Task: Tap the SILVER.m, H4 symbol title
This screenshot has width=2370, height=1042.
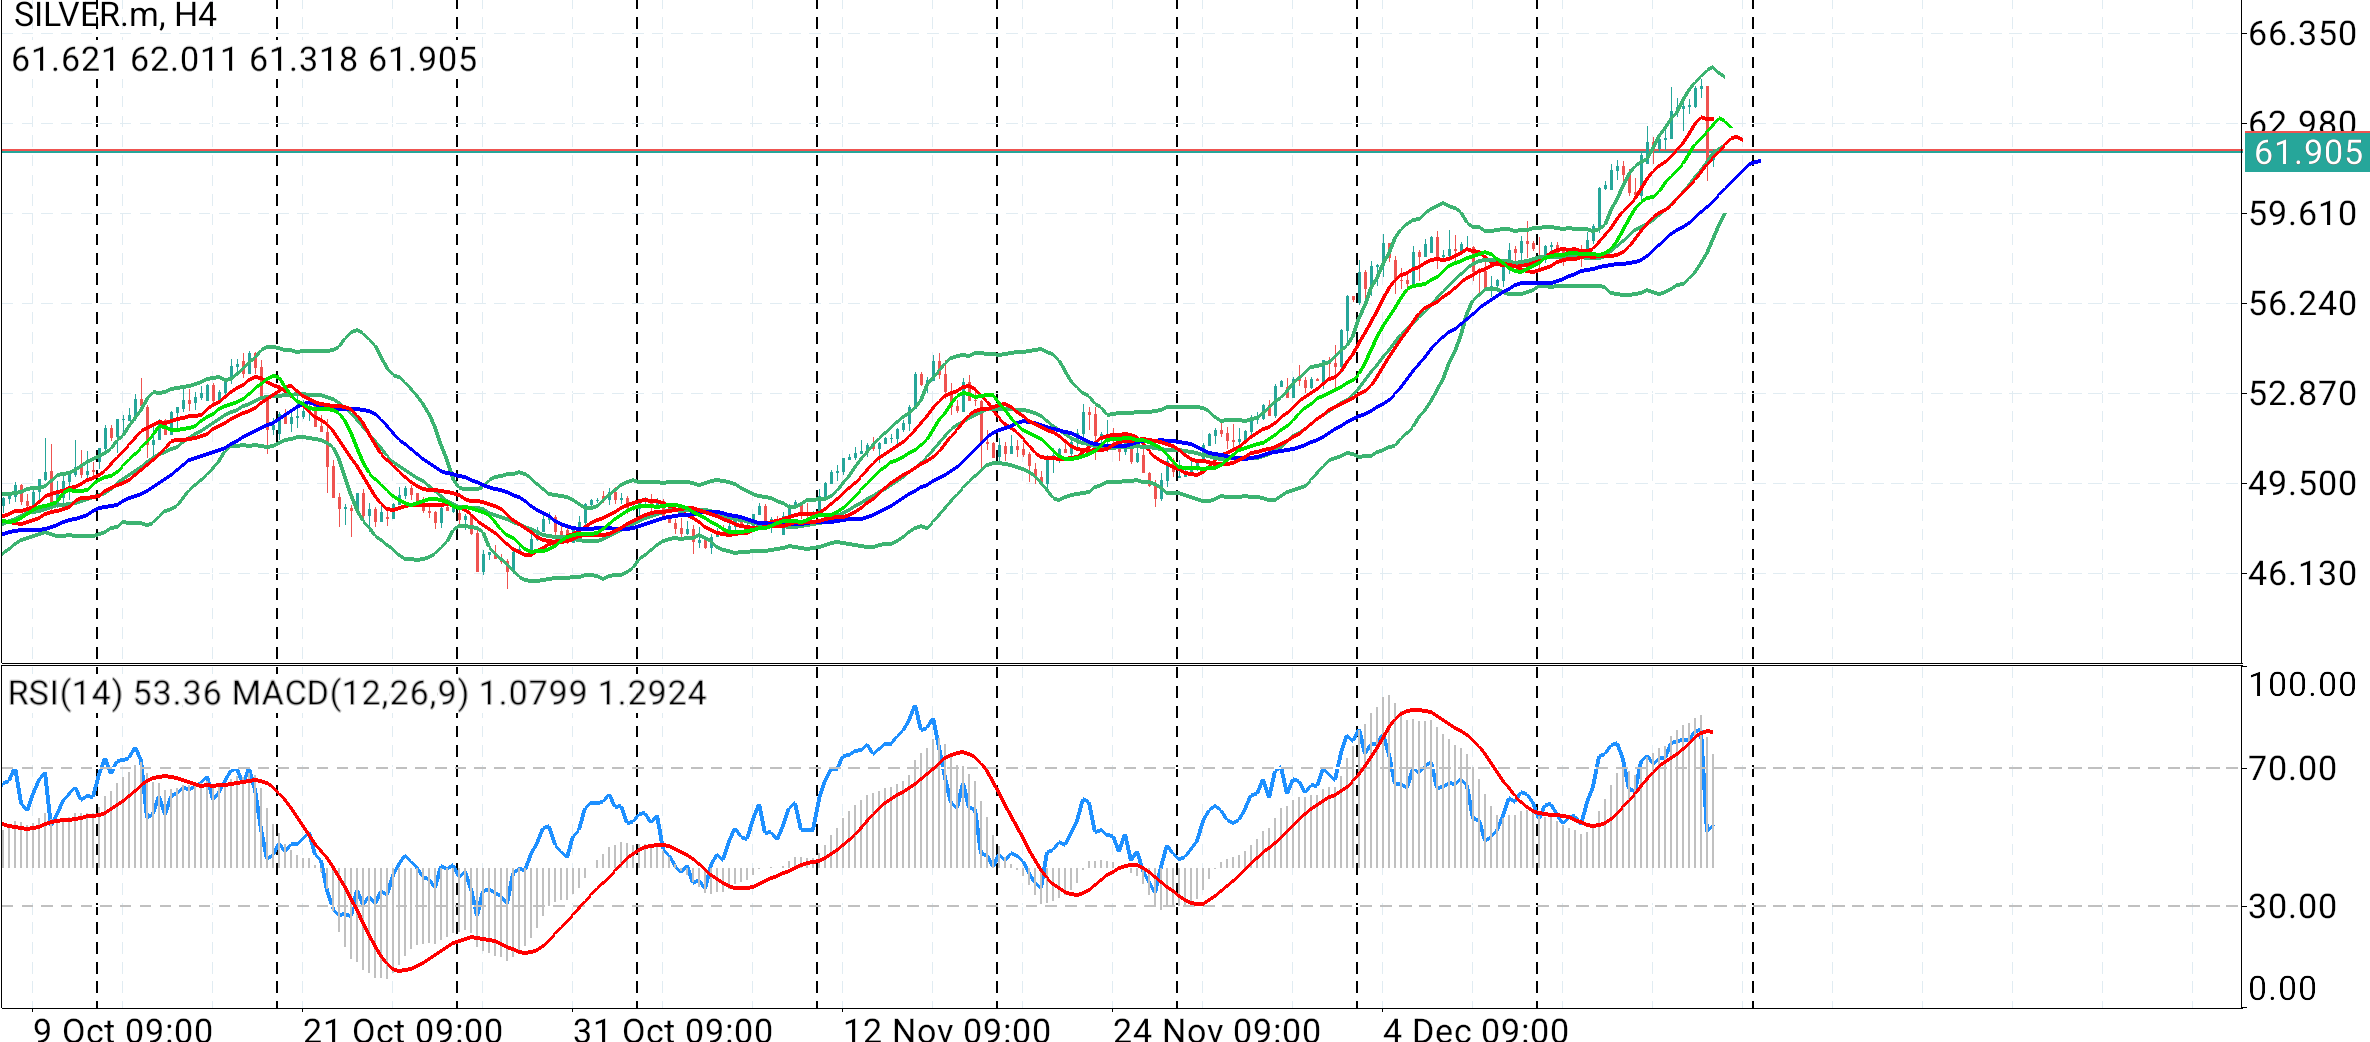Action: [x=115, y=15]
